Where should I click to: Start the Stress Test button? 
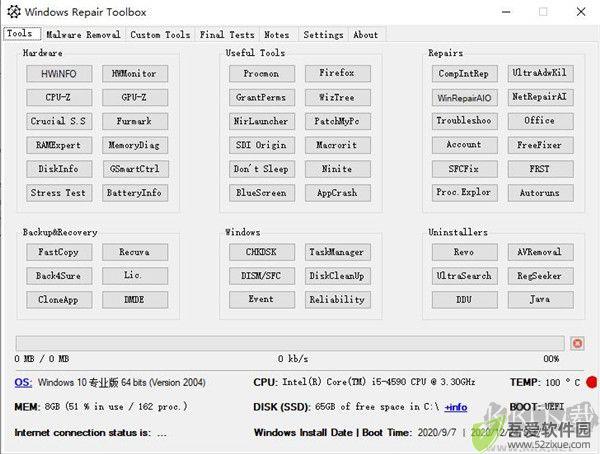pos(59,193)
